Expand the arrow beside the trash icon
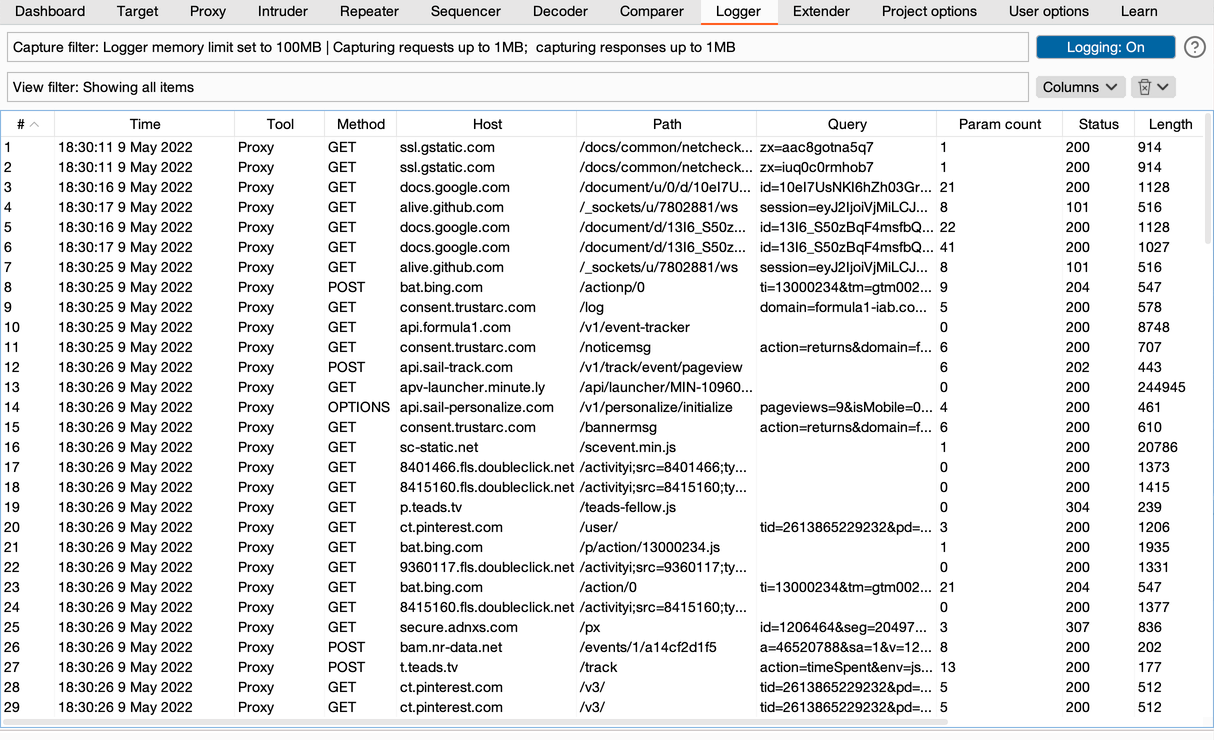 (x=1163, y=87)
